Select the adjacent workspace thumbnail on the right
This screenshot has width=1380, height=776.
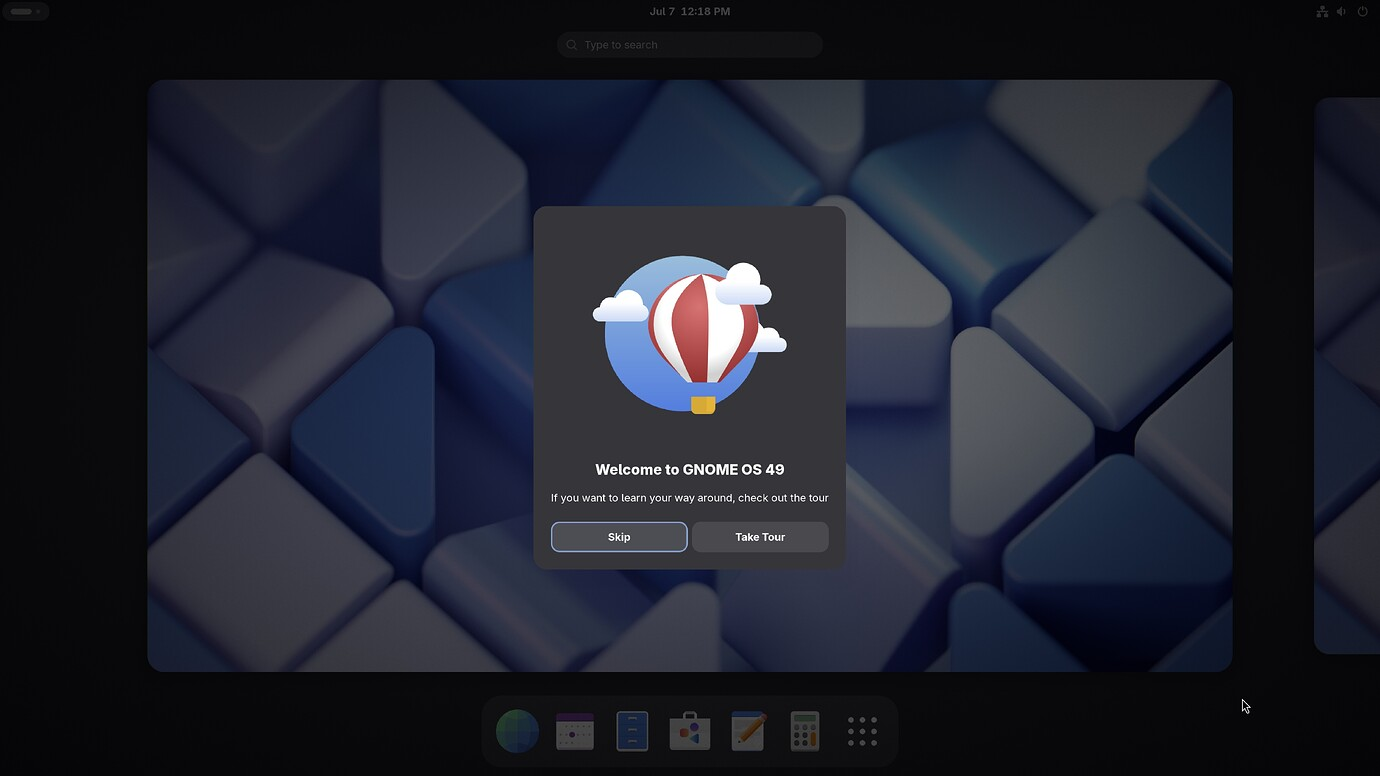coord(1347,375)
